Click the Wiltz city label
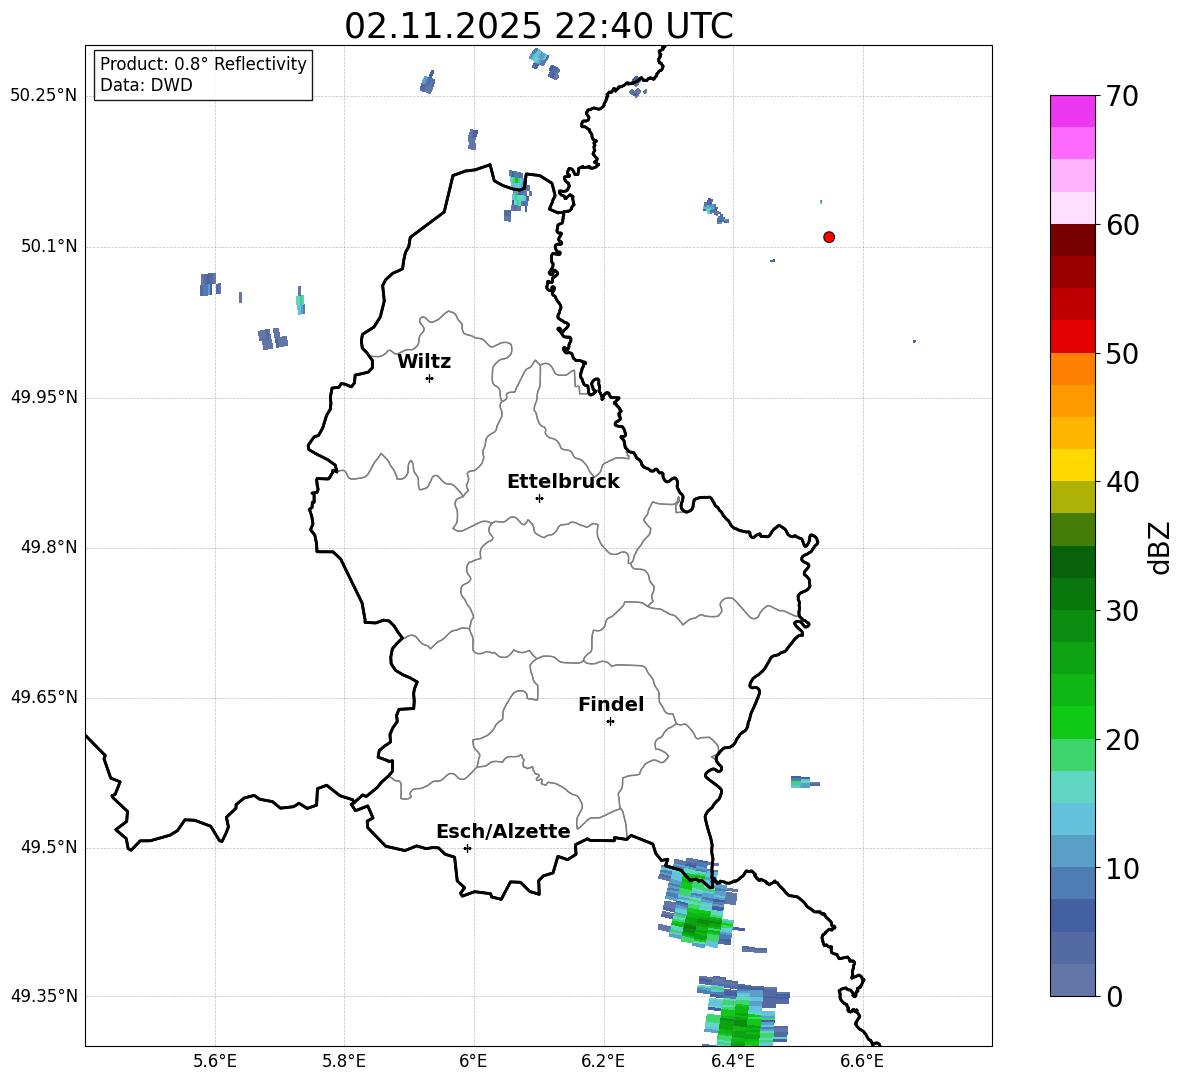 (424, 362)
